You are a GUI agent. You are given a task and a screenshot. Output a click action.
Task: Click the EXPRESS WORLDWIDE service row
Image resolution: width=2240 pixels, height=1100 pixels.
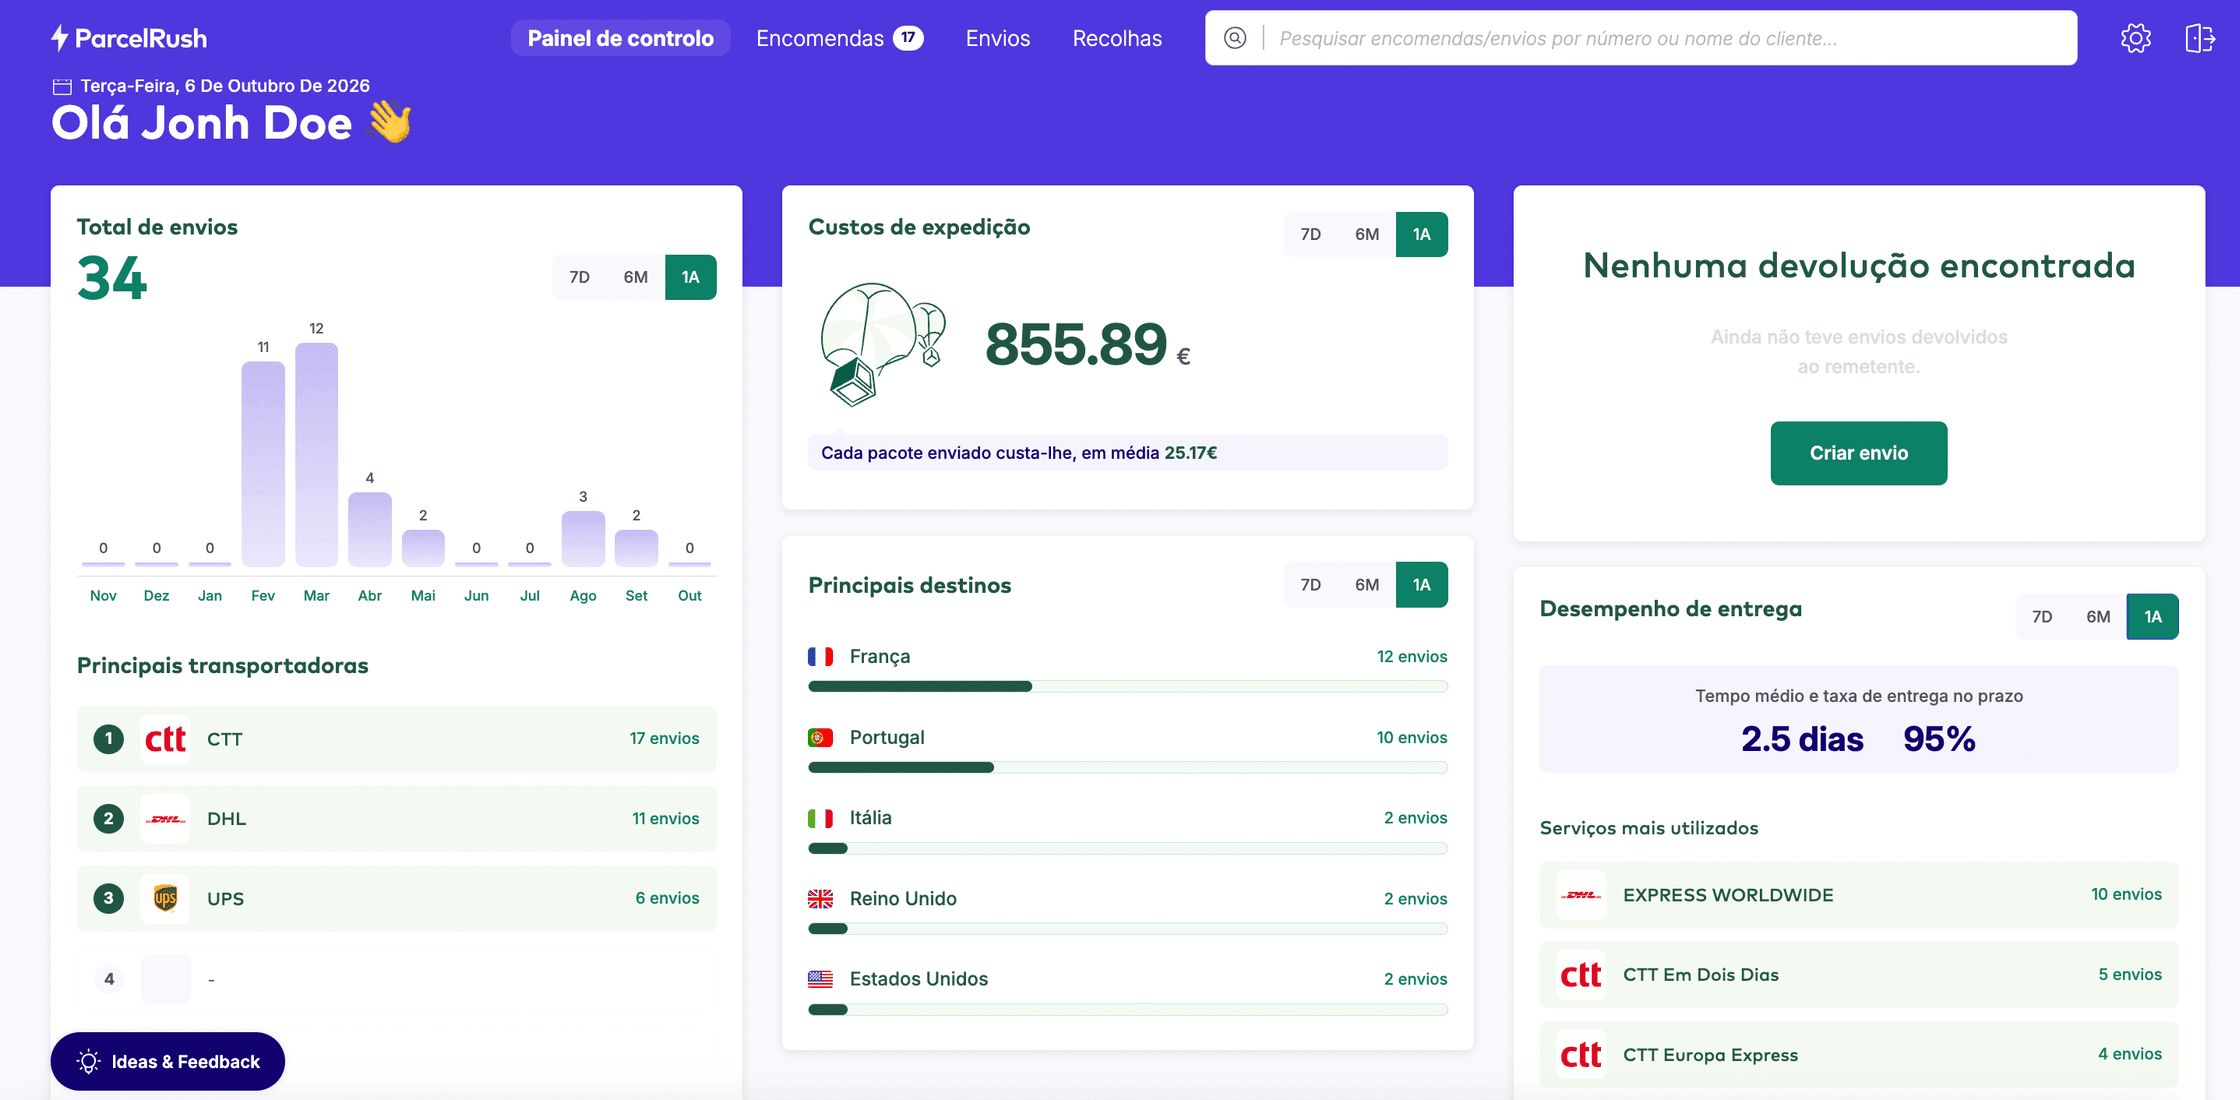coord(1859,895)
